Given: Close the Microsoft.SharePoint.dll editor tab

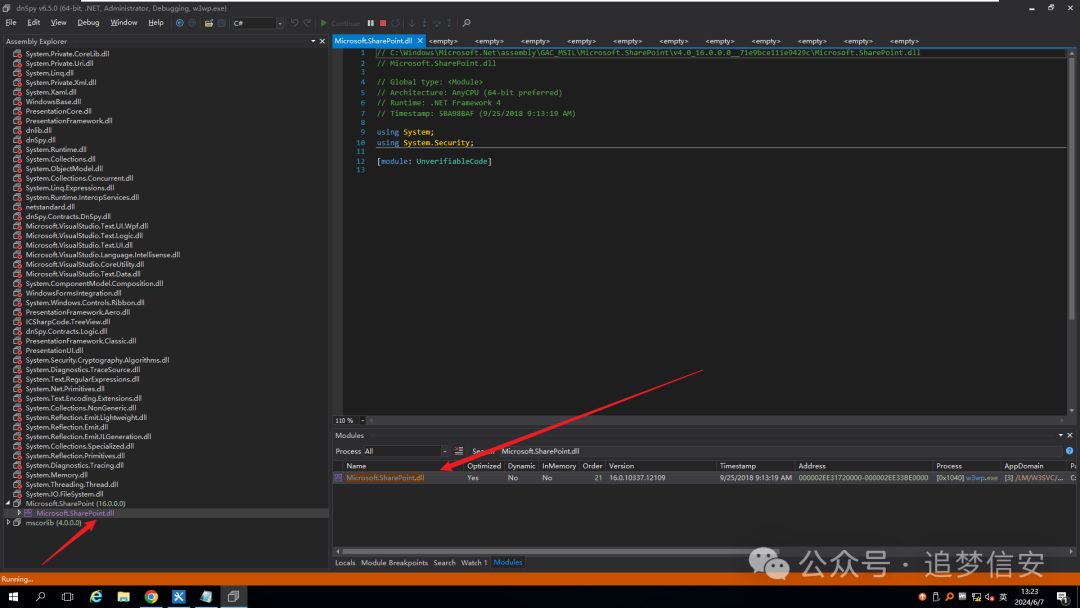Looking at the screenshot, I should pyautogui.click(x=420, y=41).
